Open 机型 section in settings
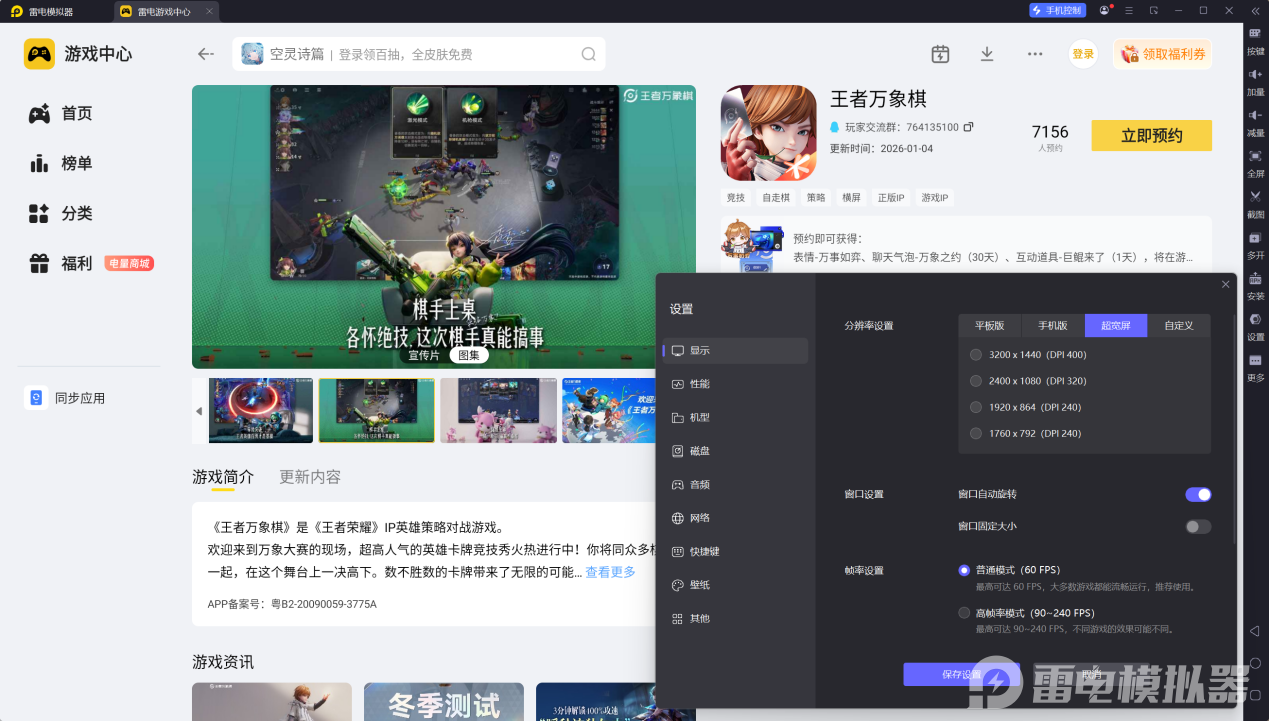The height and width of the screenshot is (721, 1269). pyautogui.click(x=735, y=417)
